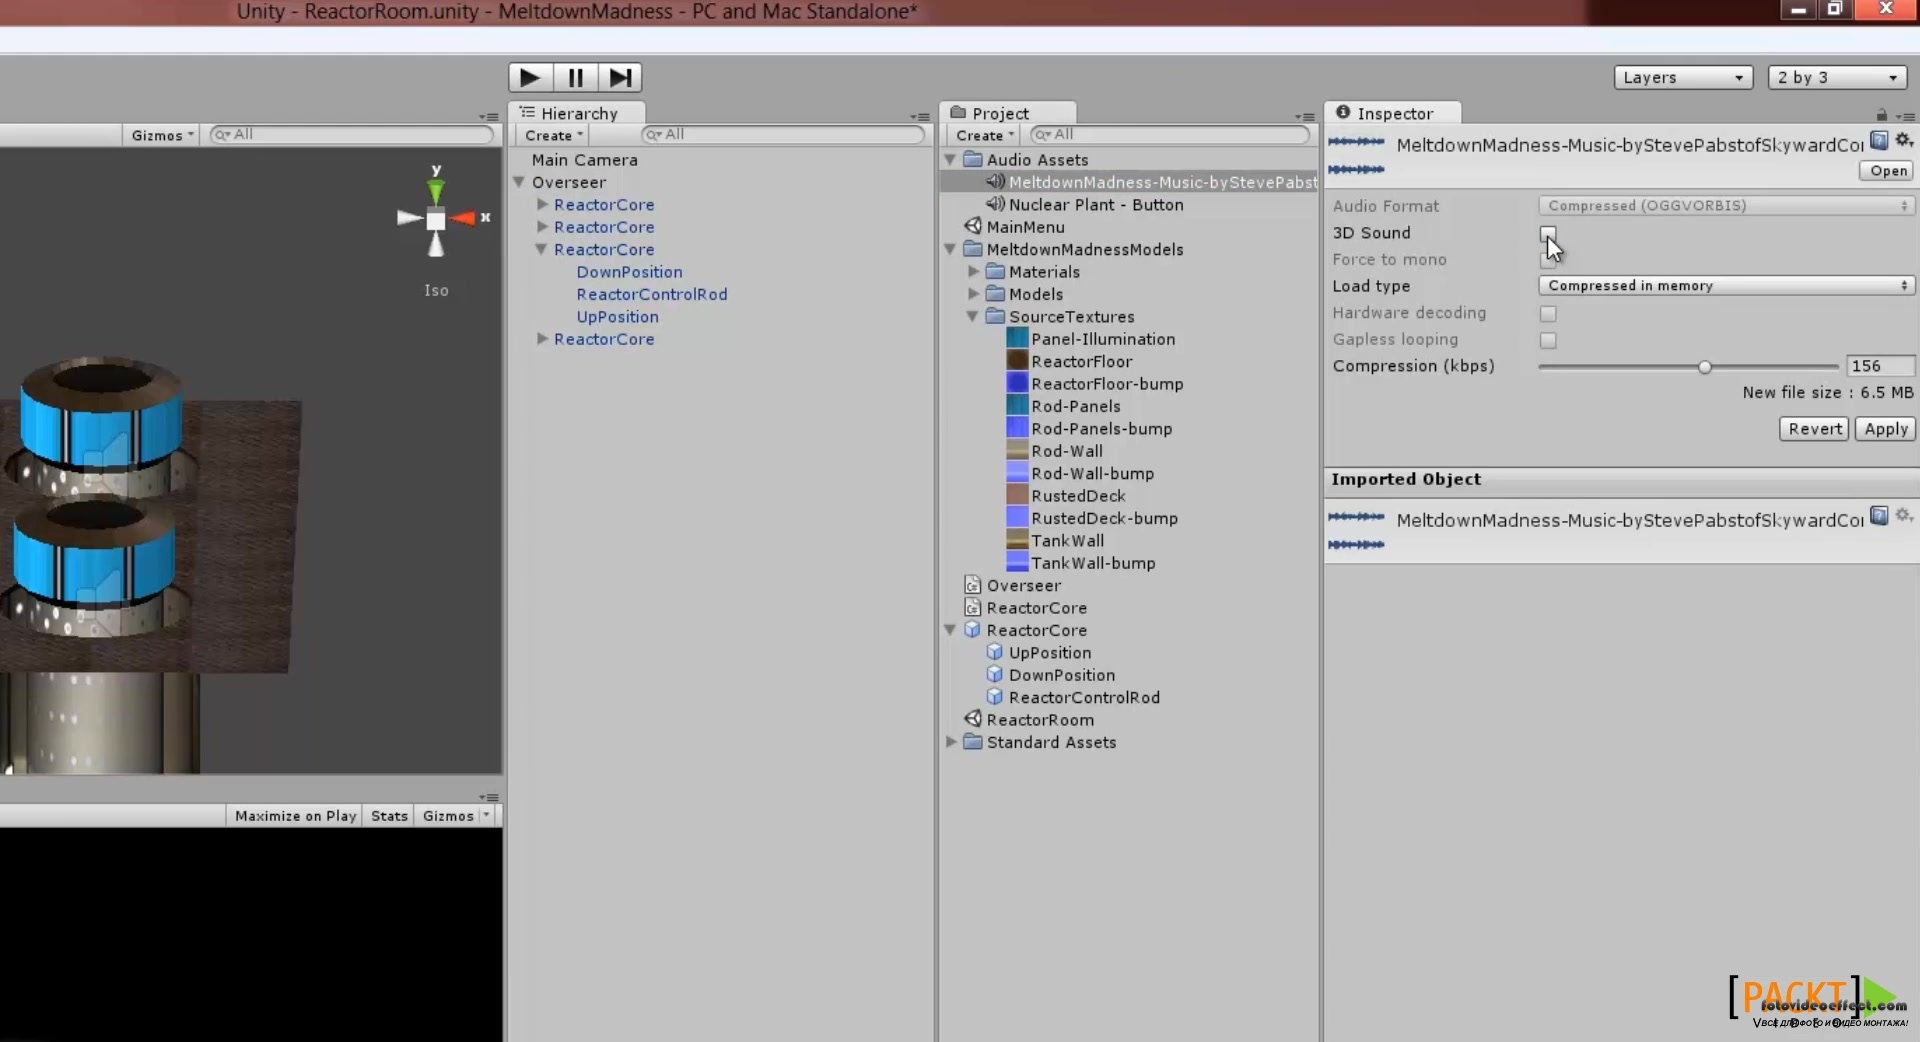Image resolution: width=1920 pixels, height=1042 pixels.
Task: Switch to the Inspector tab
Action: 1393,113
